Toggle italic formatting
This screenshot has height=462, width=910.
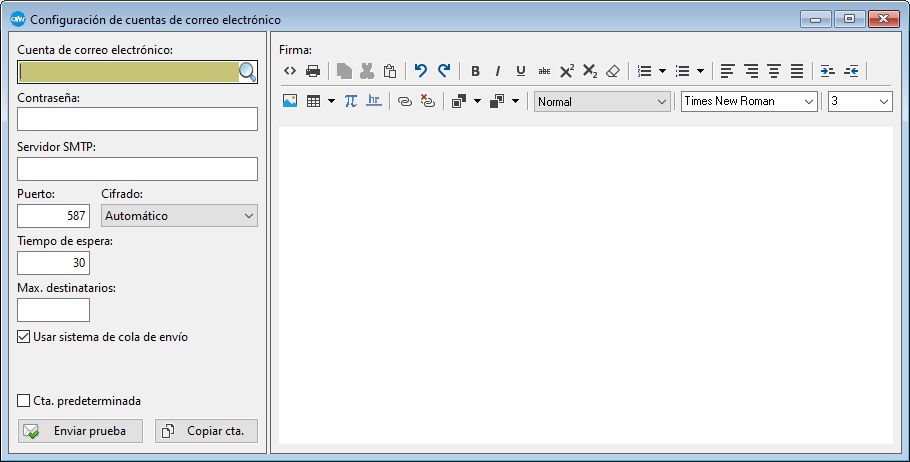tap(497, 71)
